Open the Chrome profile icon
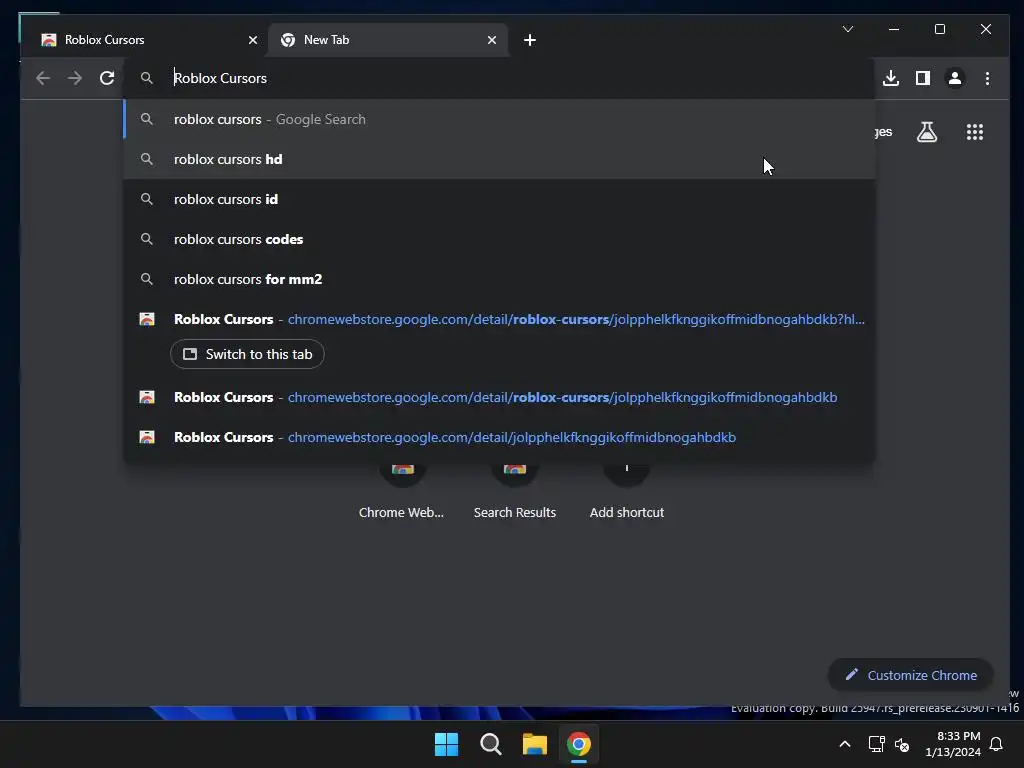The height and width of the screenshot is (768, 1024). pos(955,78)
